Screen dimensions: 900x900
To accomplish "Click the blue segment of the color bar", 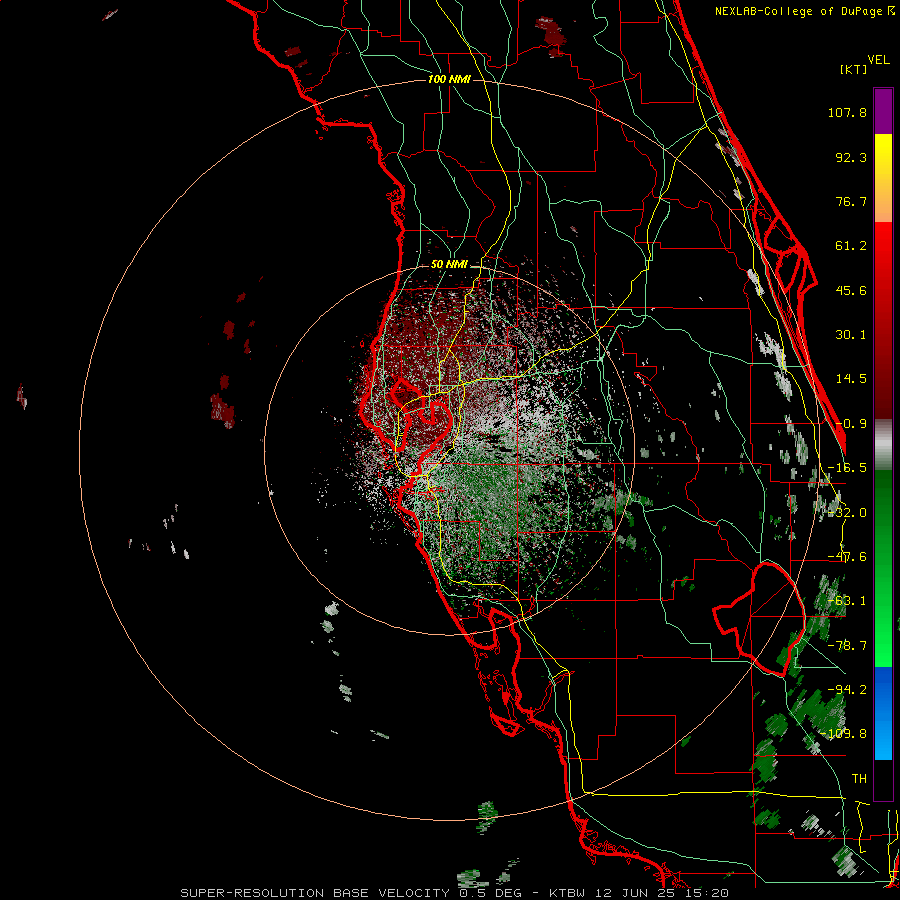I will 883,713.
